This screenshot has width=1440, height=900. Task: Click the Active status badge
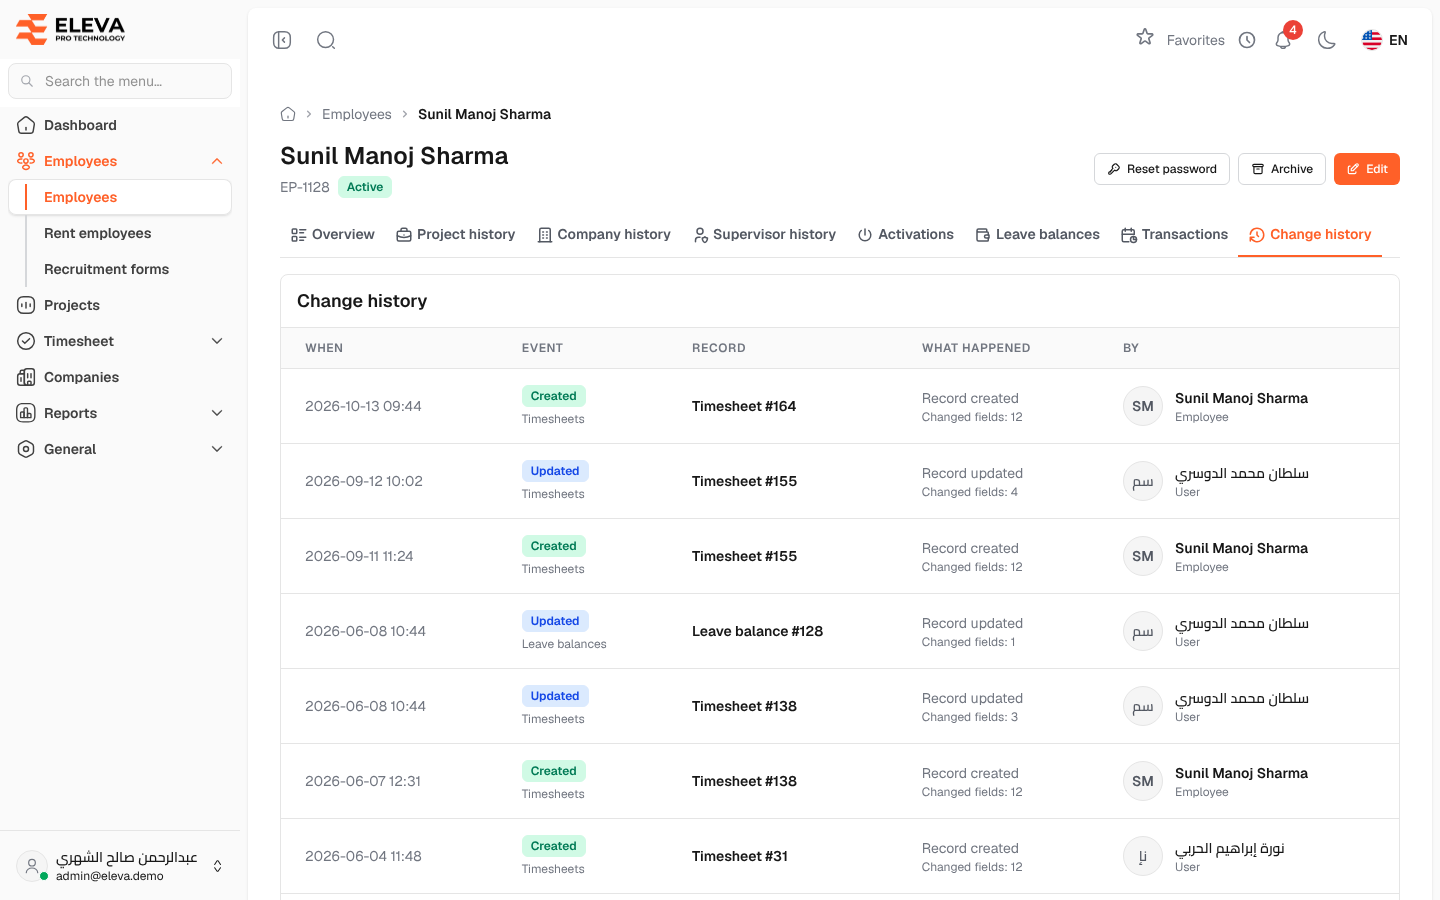click(365, 187)
